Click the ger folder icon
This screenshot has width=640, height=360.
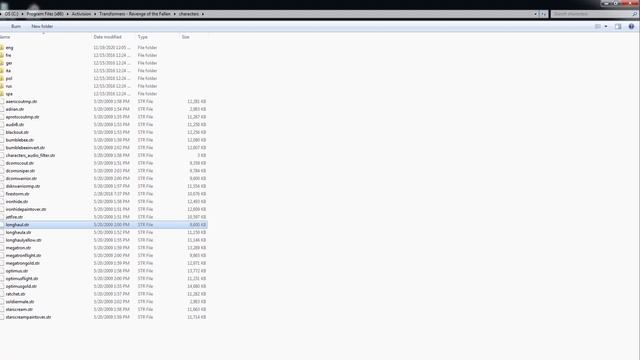point(2,63)
